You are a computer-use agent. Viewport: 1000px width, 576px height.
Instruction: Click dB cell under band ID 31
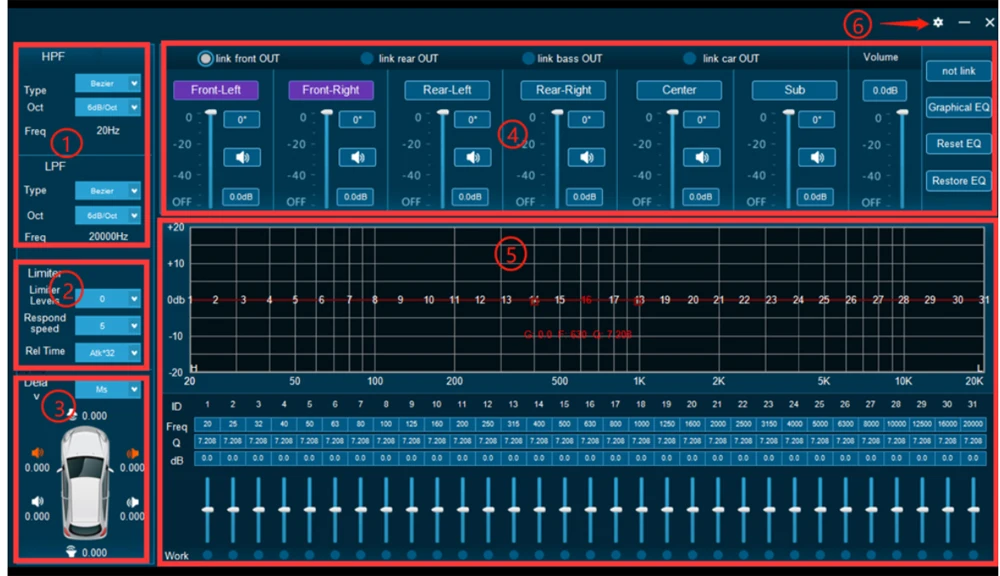click(x=973, y=458)
